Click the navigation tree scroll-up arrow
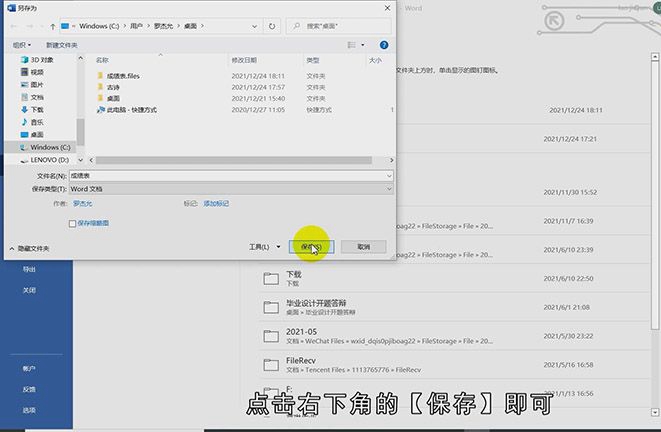 pyautogui.click(x=80, y=59)
